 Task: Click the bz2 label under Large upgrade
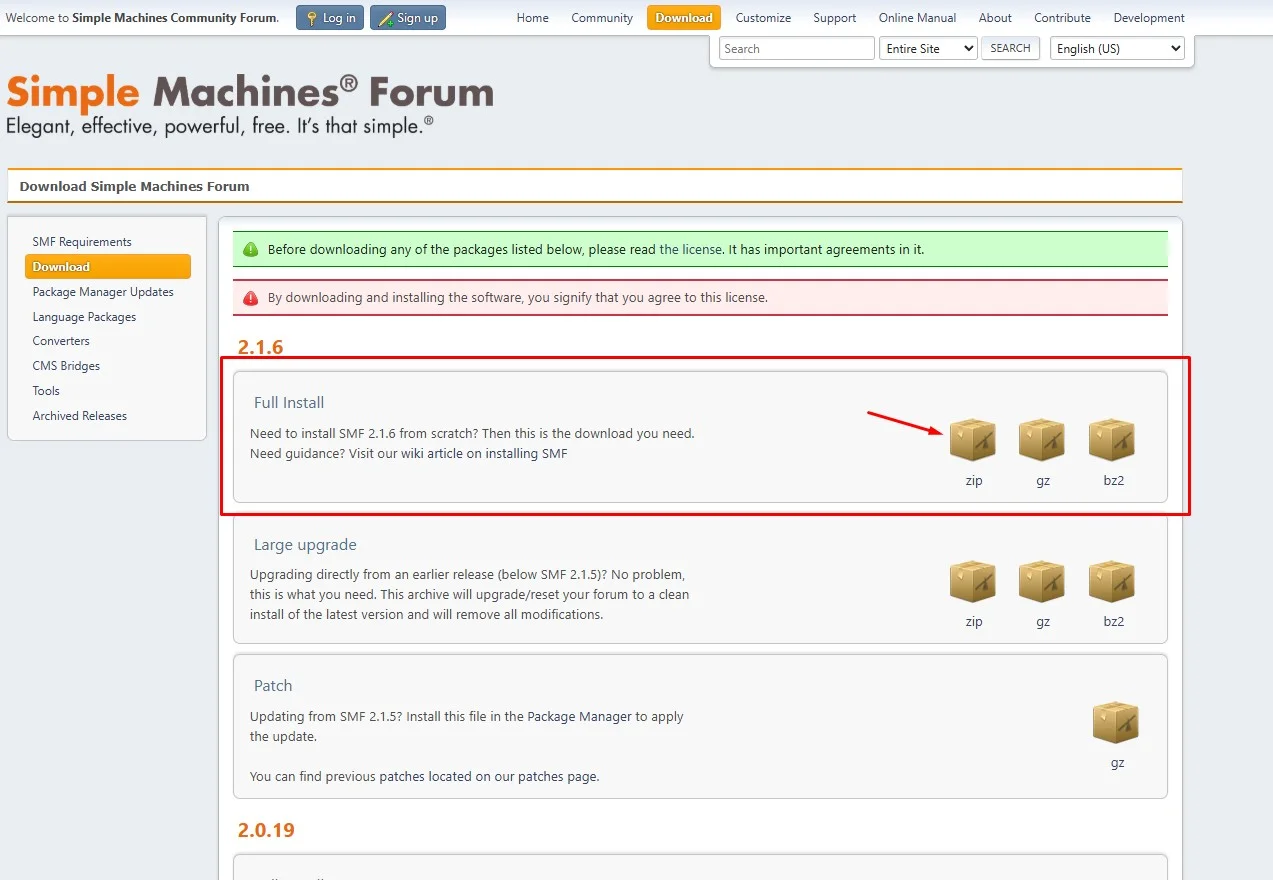point(1114,622)
